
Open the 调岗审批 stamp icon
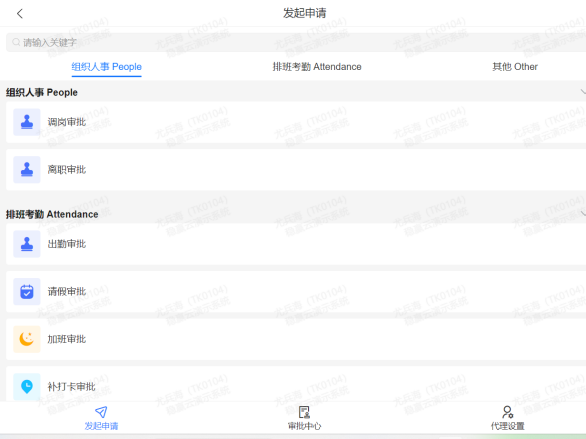pos(27,122)
